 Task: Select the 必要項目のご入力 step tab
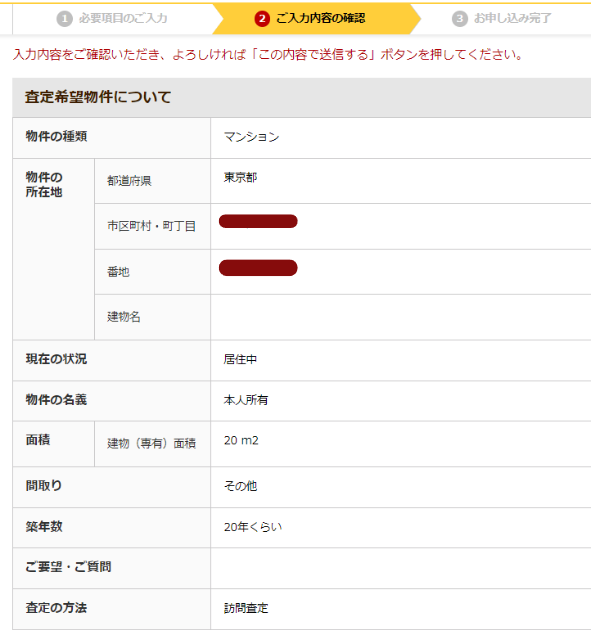coord(112,18)
